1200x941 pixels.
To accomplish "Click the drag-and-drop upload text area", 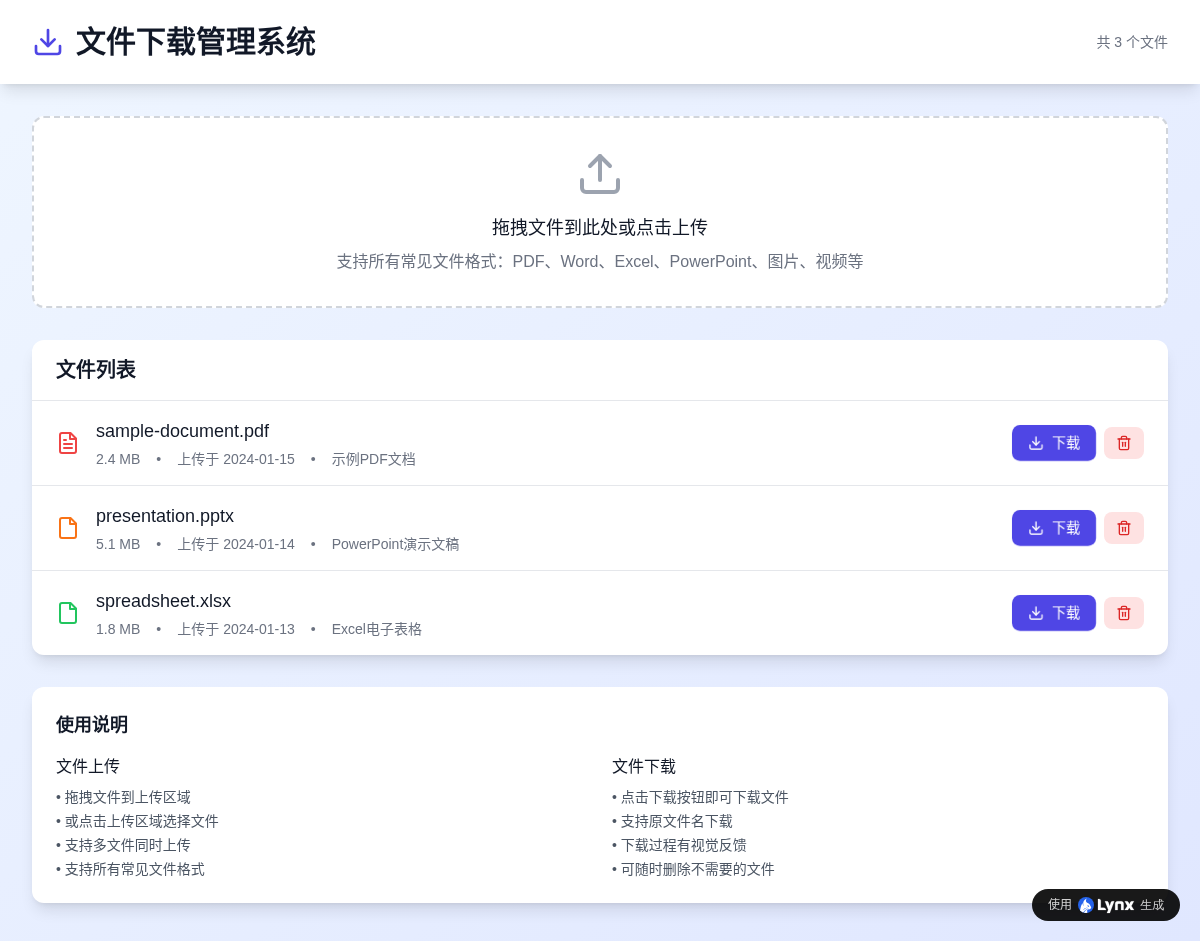I will click(600, 227).
